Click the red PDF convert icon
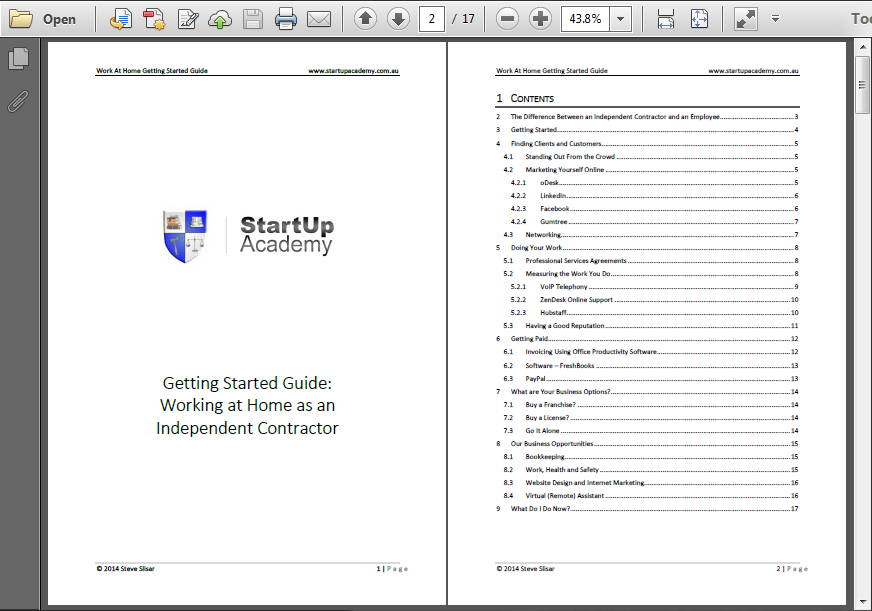The height and width of the screenshot is (611, 872). coord(153,19)
